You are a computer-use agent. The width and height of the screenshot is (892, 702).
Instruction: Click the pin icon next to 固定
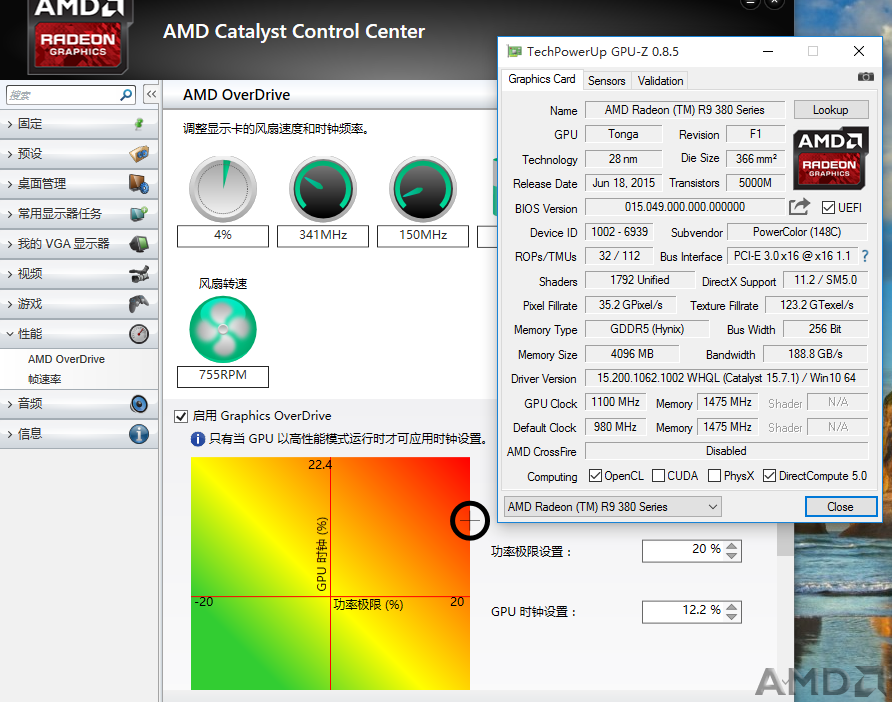pos(139,123)
